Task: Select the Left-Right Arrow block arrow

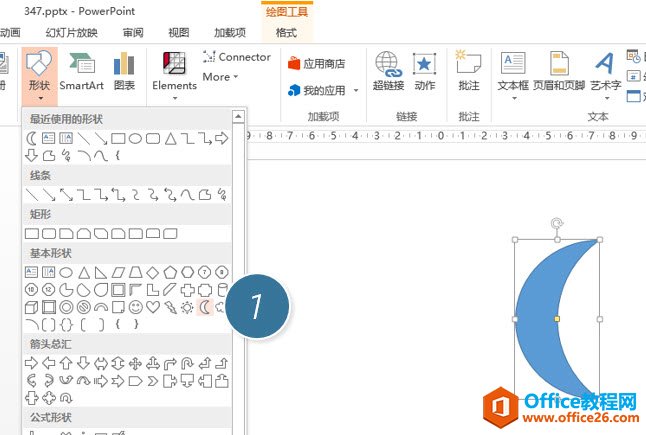Action: pos(101,363)
